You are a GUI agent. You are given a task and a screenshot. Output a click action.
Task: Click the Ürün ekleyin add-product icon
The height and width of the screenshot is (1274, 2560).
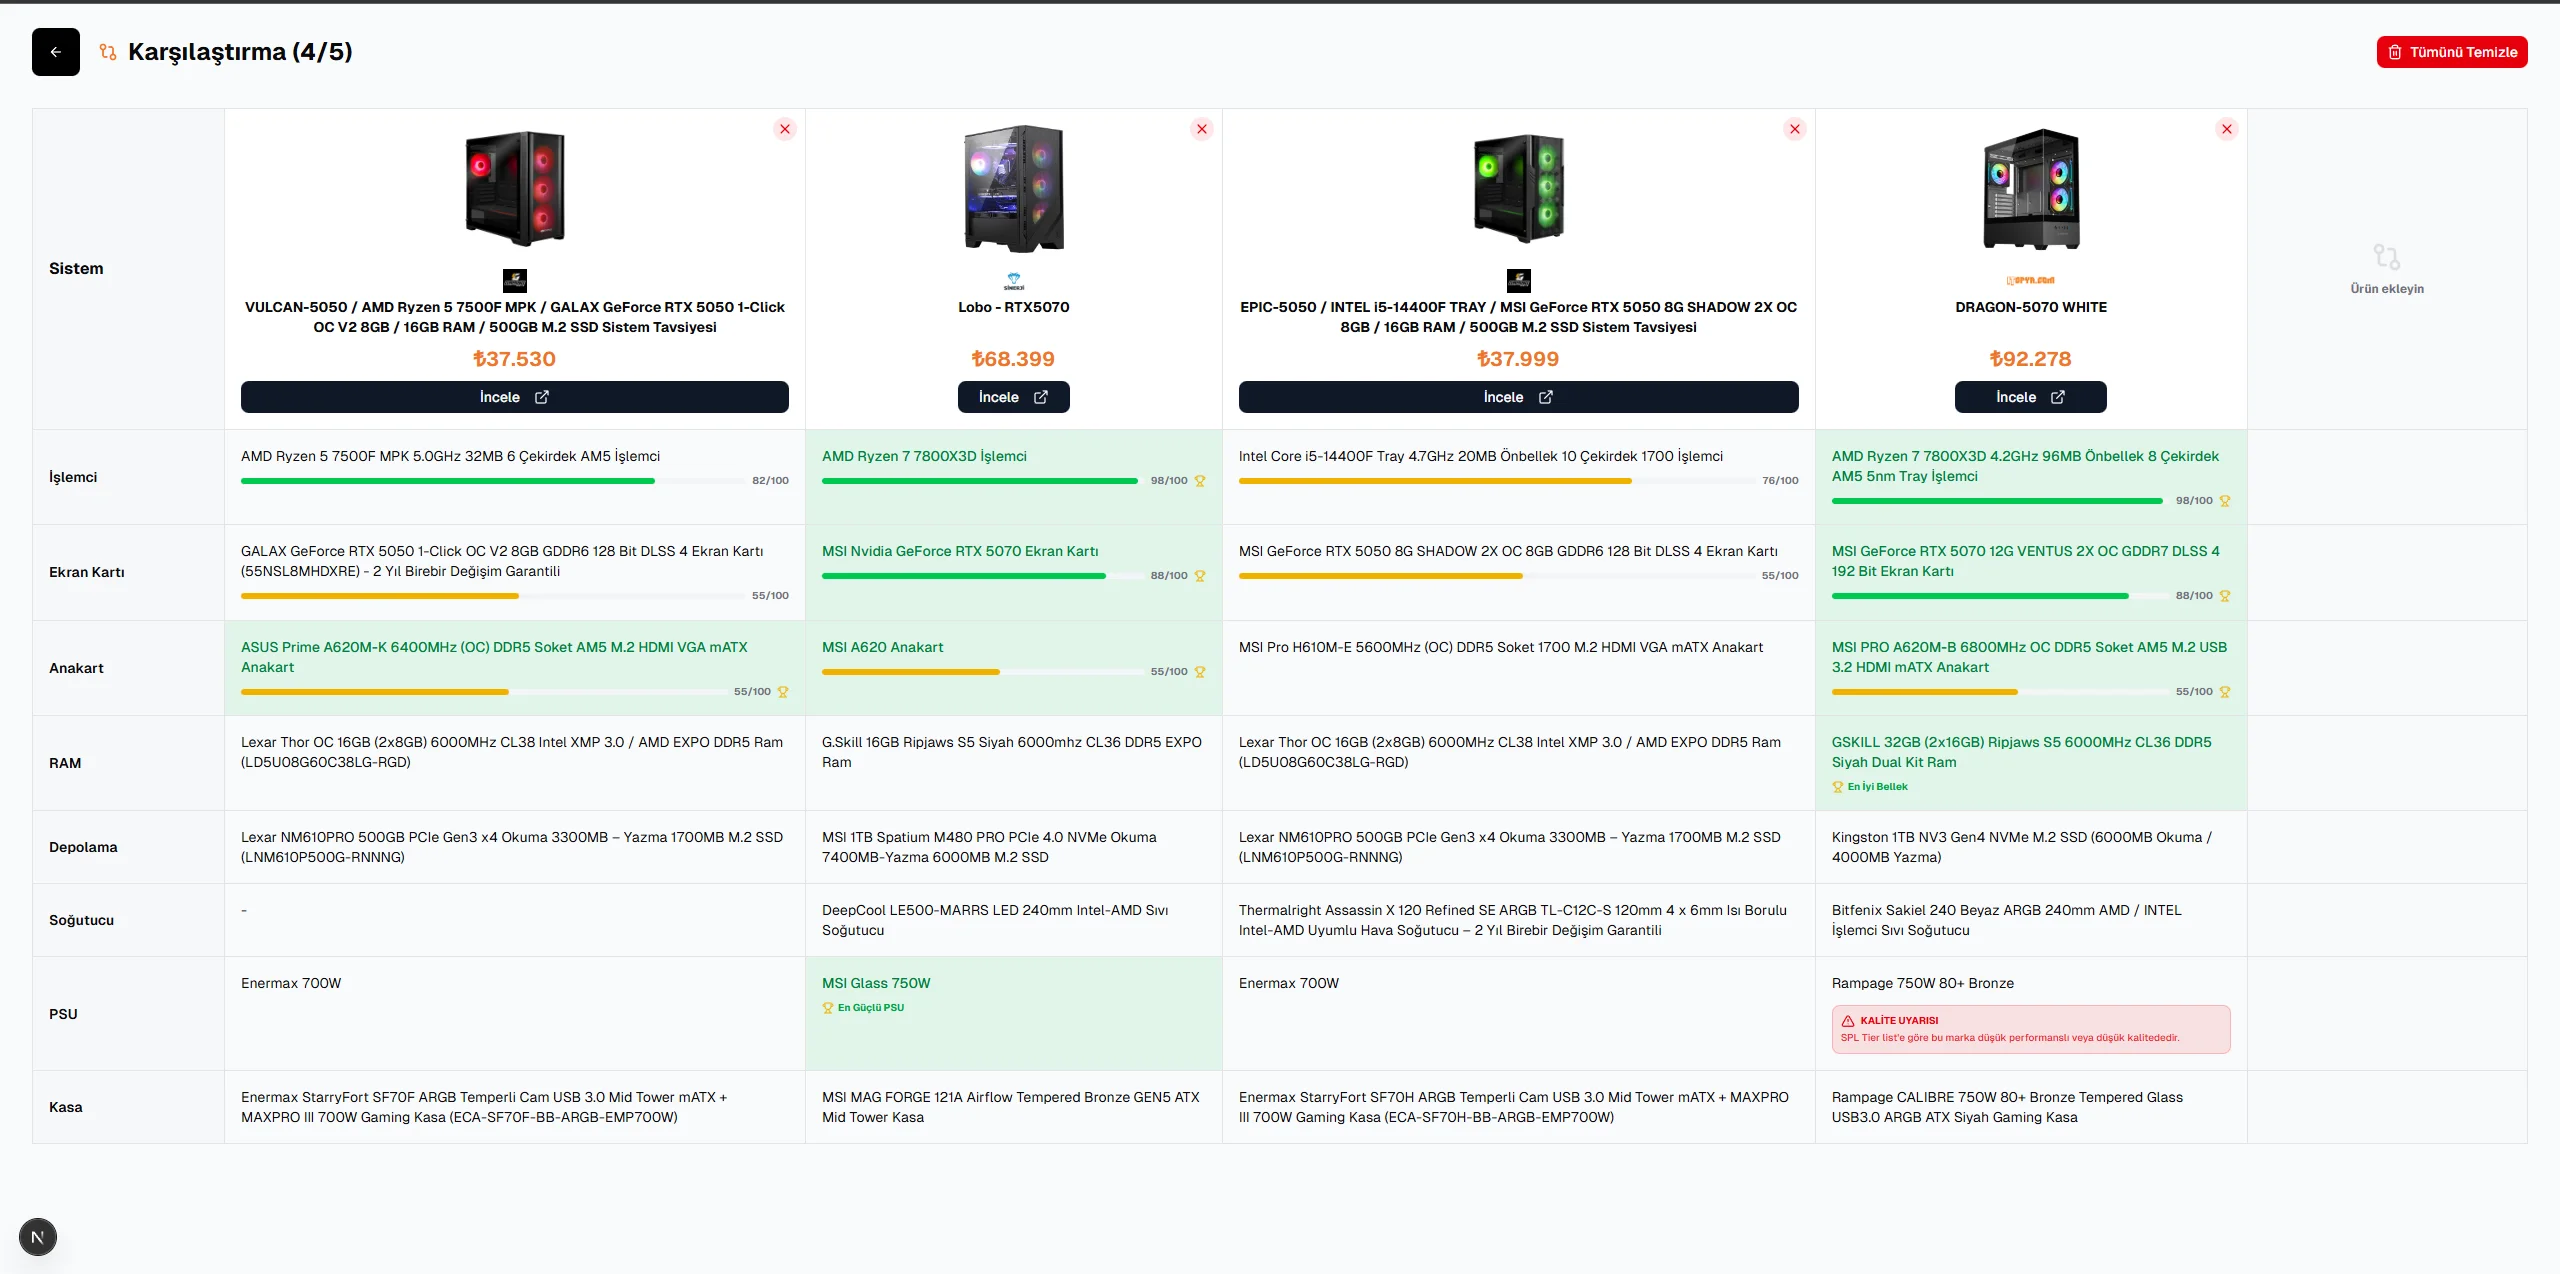click(x=2387, y=258)
